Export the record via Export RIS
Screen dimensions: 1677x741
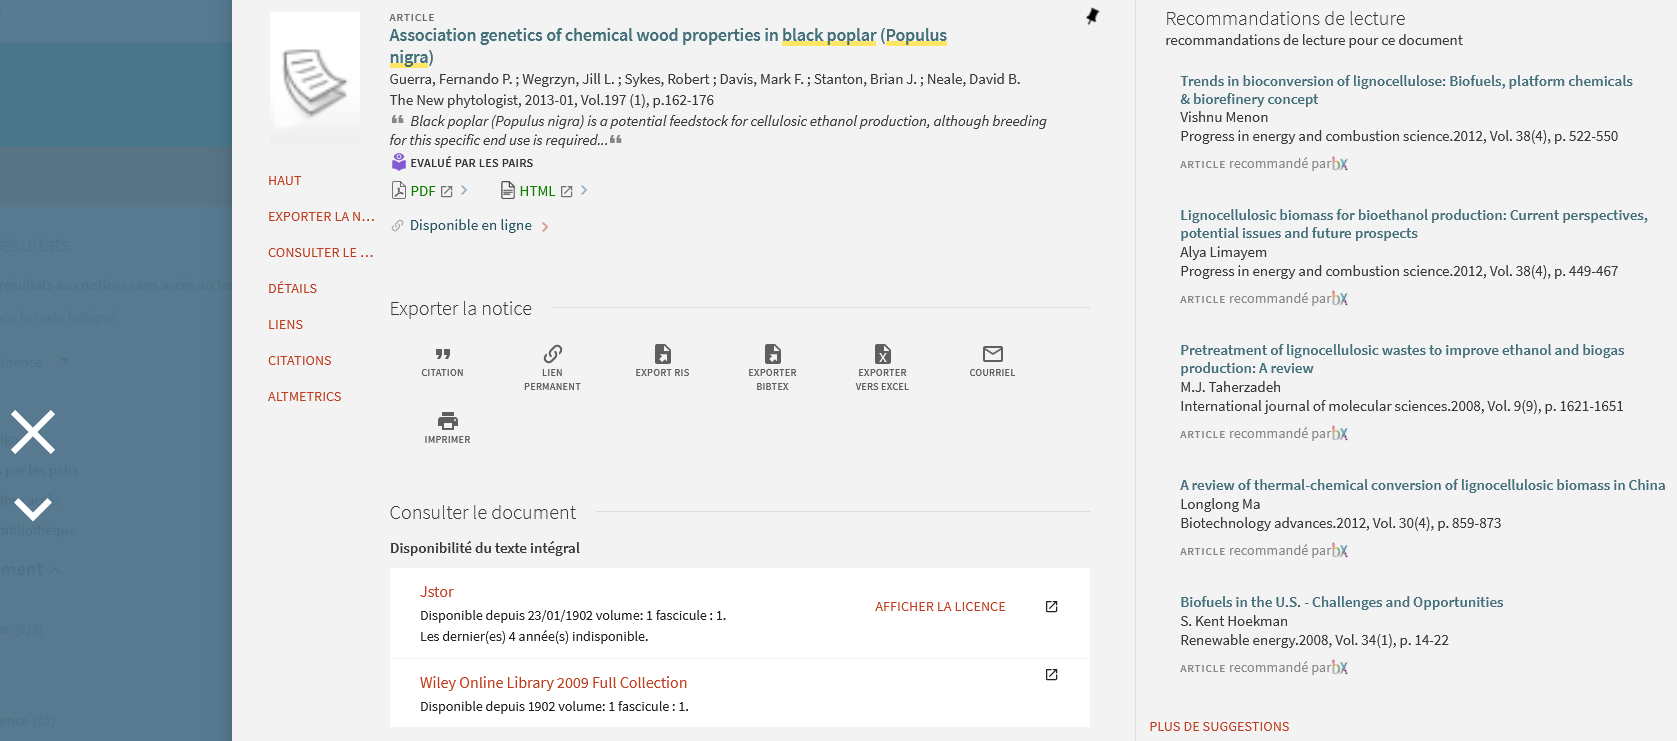662,354
